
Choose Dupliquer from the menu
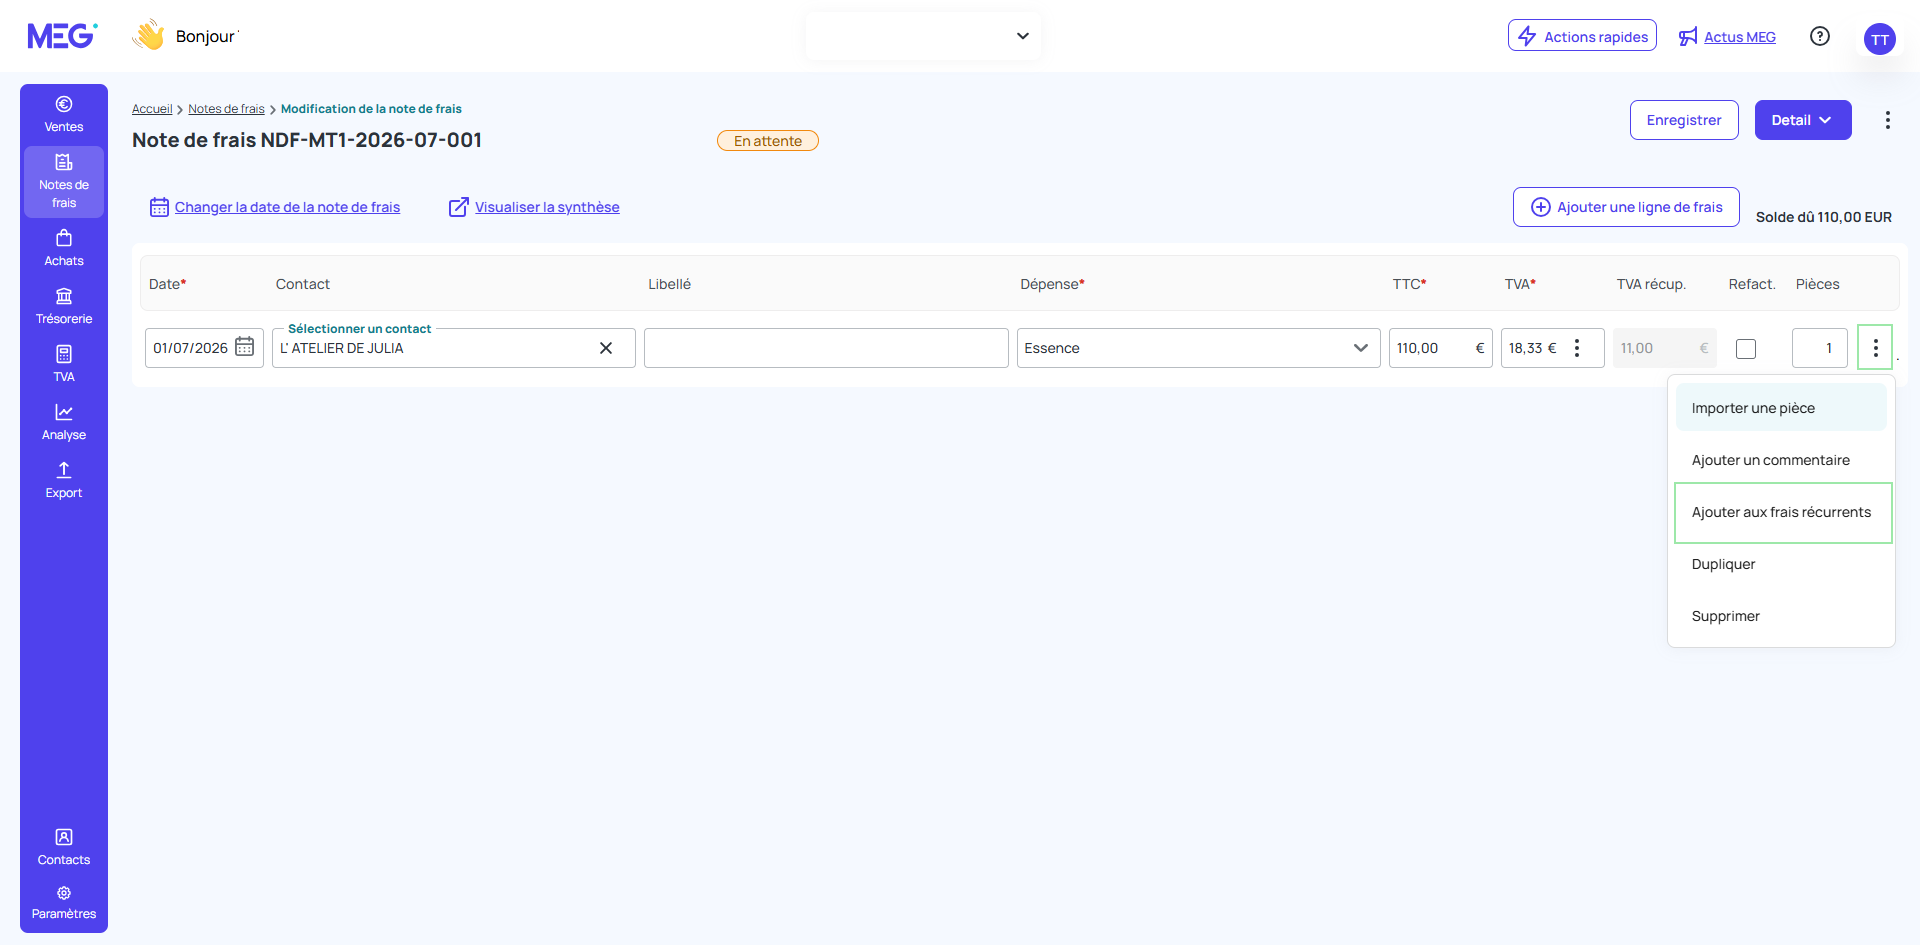(1781, 564)
